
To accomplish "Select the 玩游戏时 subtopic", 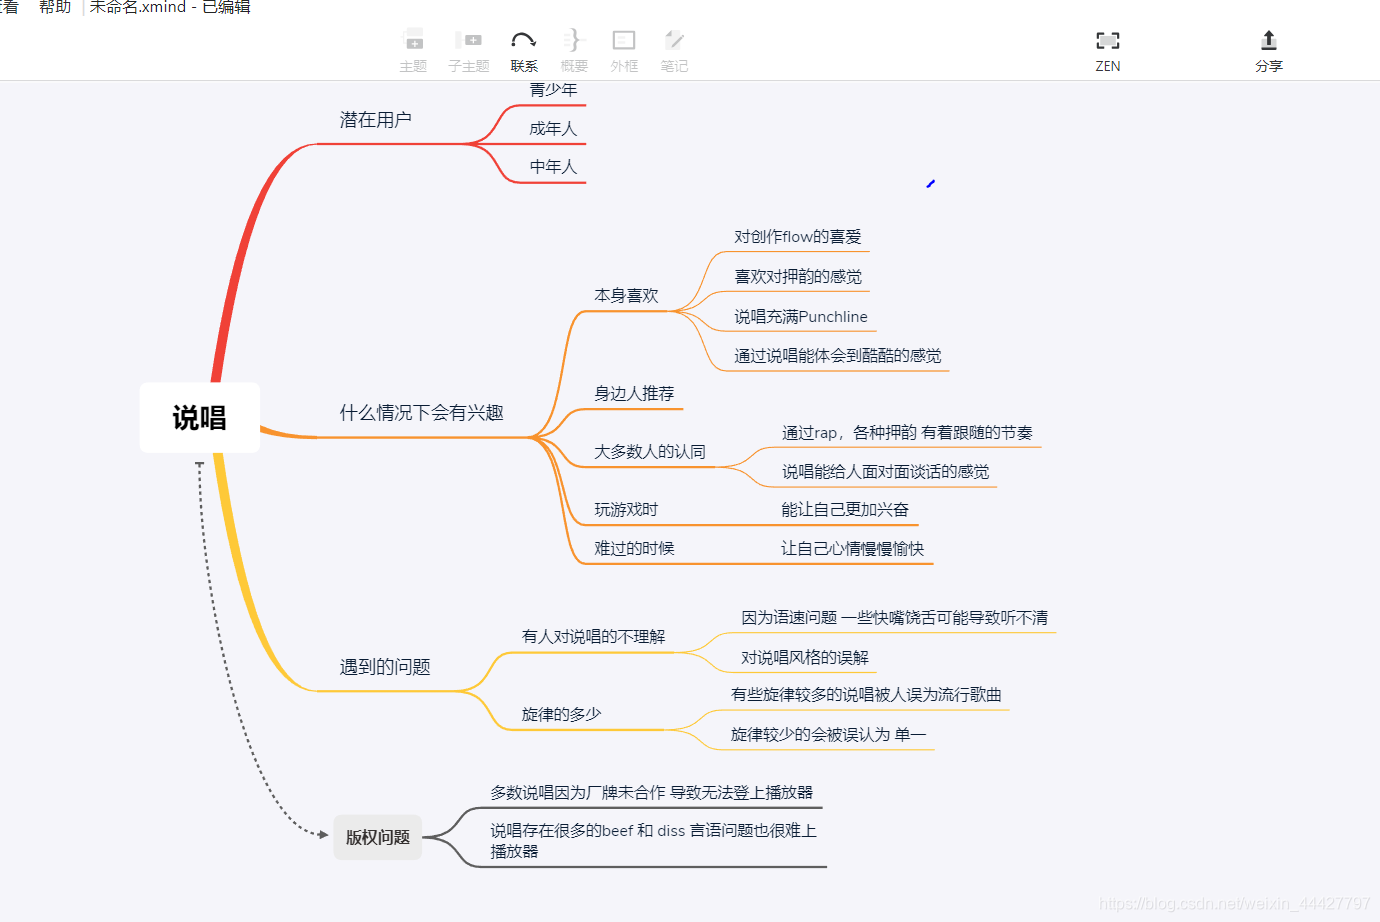I will click(626, 510).
